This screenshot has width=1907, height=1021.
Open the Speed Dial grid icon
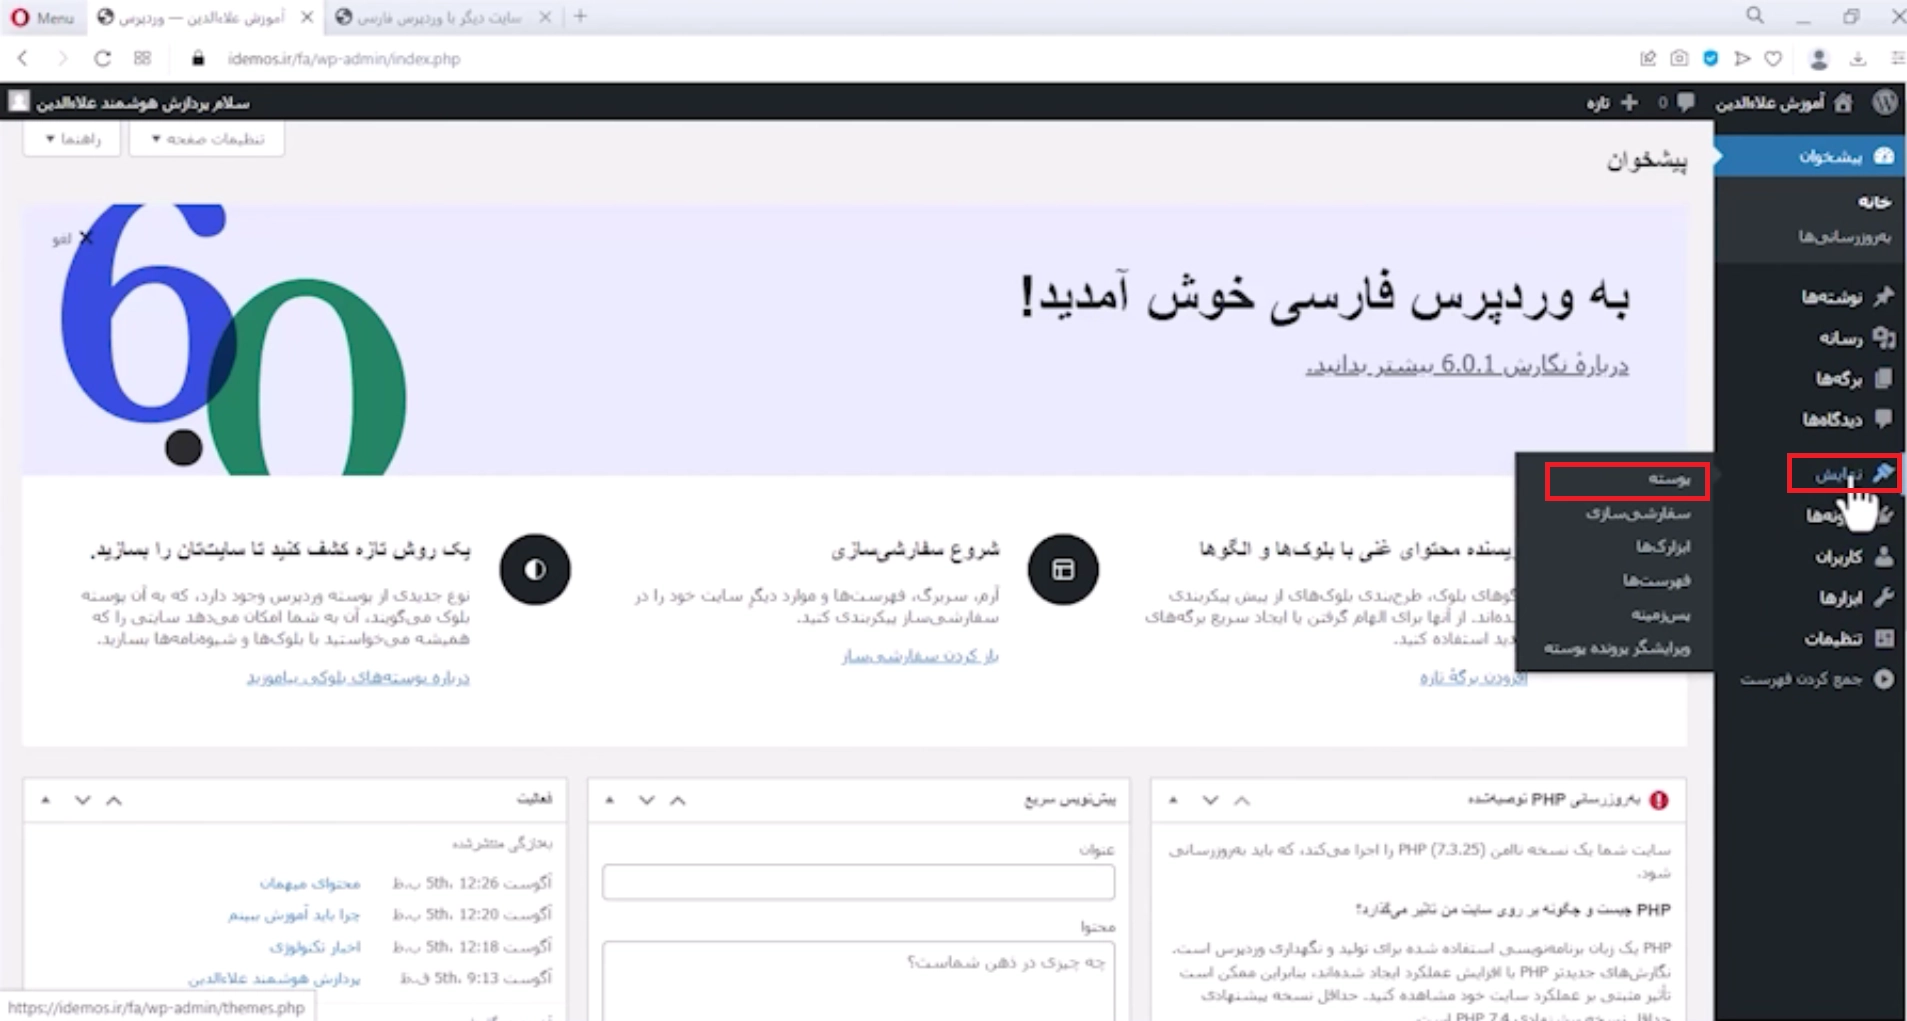tap(142, 59)
